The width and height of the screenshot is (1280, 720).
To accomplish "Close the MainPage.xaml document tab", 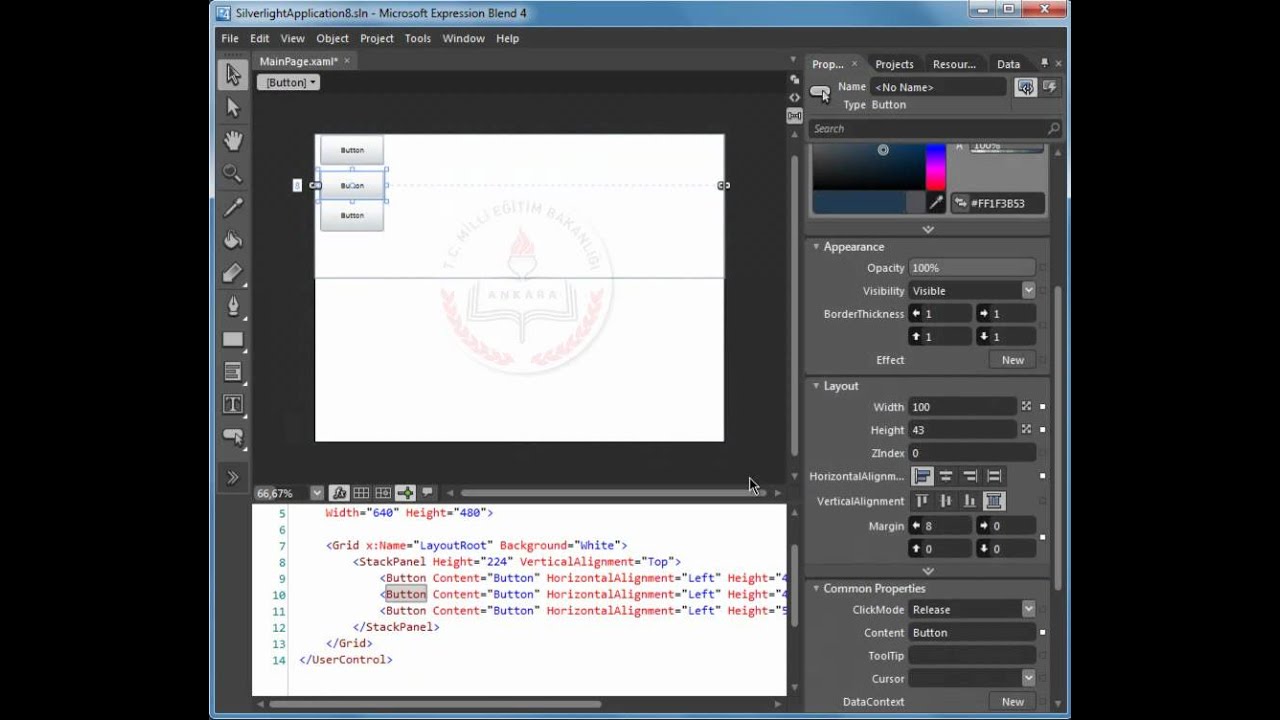I will [x=347, y=61].
